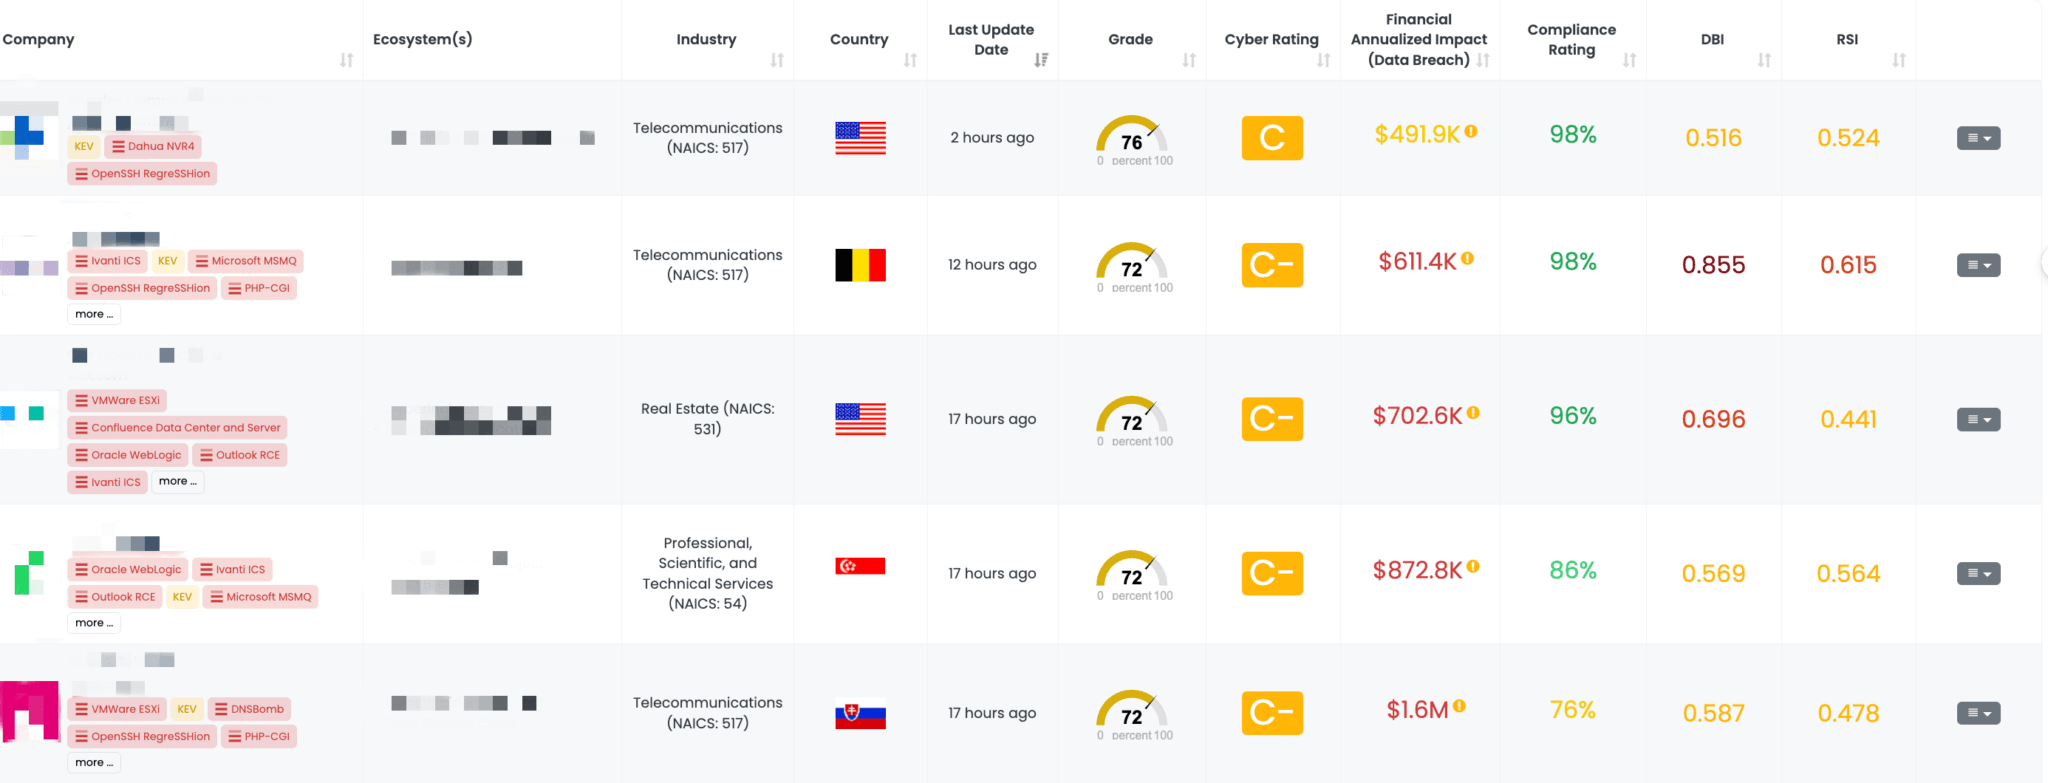Sort by Compliance Rating column
This screenshot has width=2048, height=783.
[x=1629, y=60]
